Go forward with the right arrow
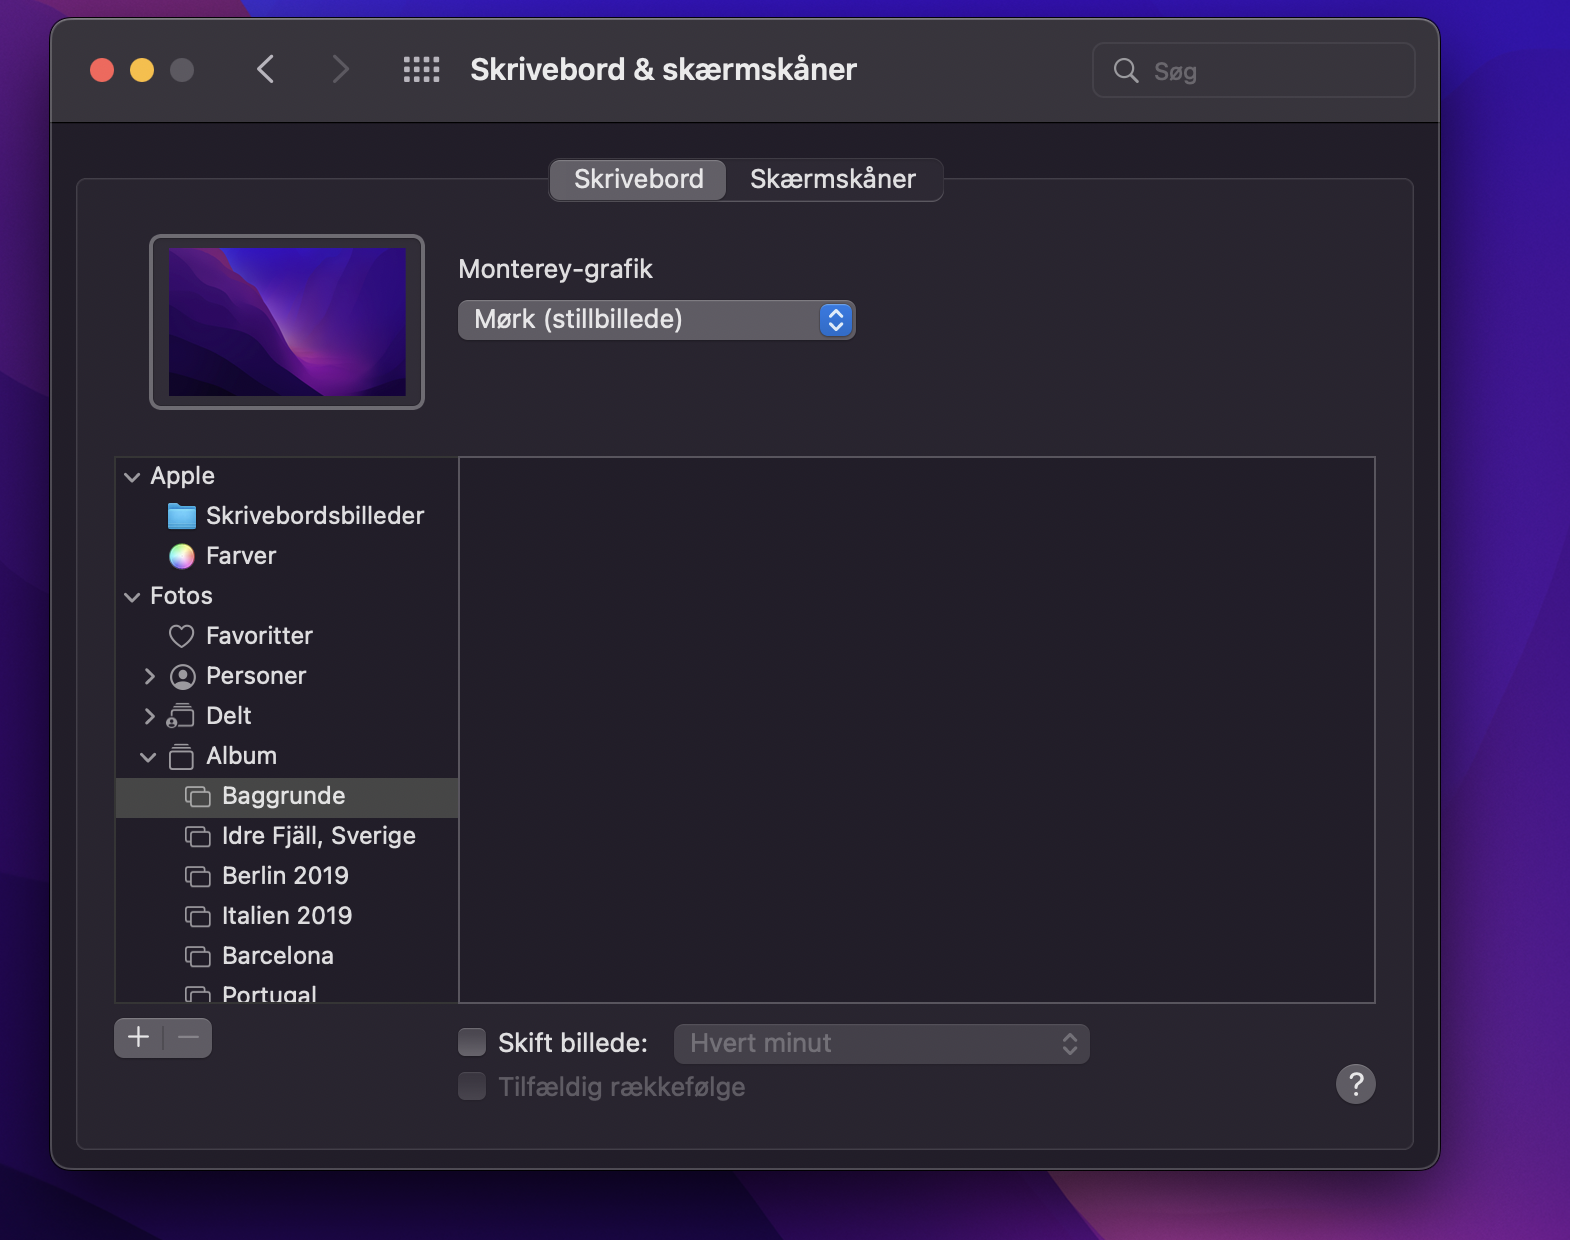This screenshot has height=1240, width=1570. coord(340,69)
